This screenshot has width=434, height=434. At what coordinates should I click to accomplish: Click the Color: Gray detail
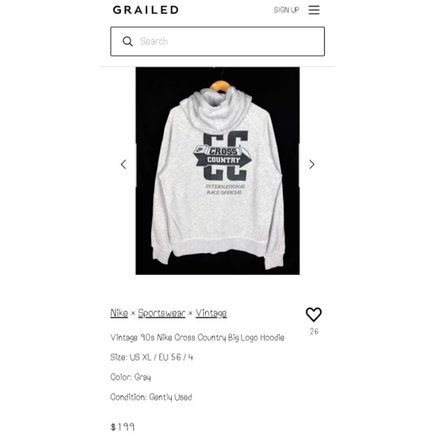[x=130, y=377]
